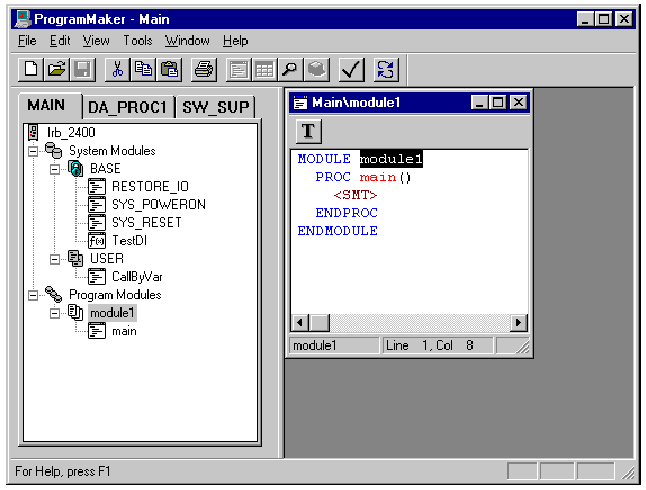Click the routine list view icon

click(x=239, y=69)
